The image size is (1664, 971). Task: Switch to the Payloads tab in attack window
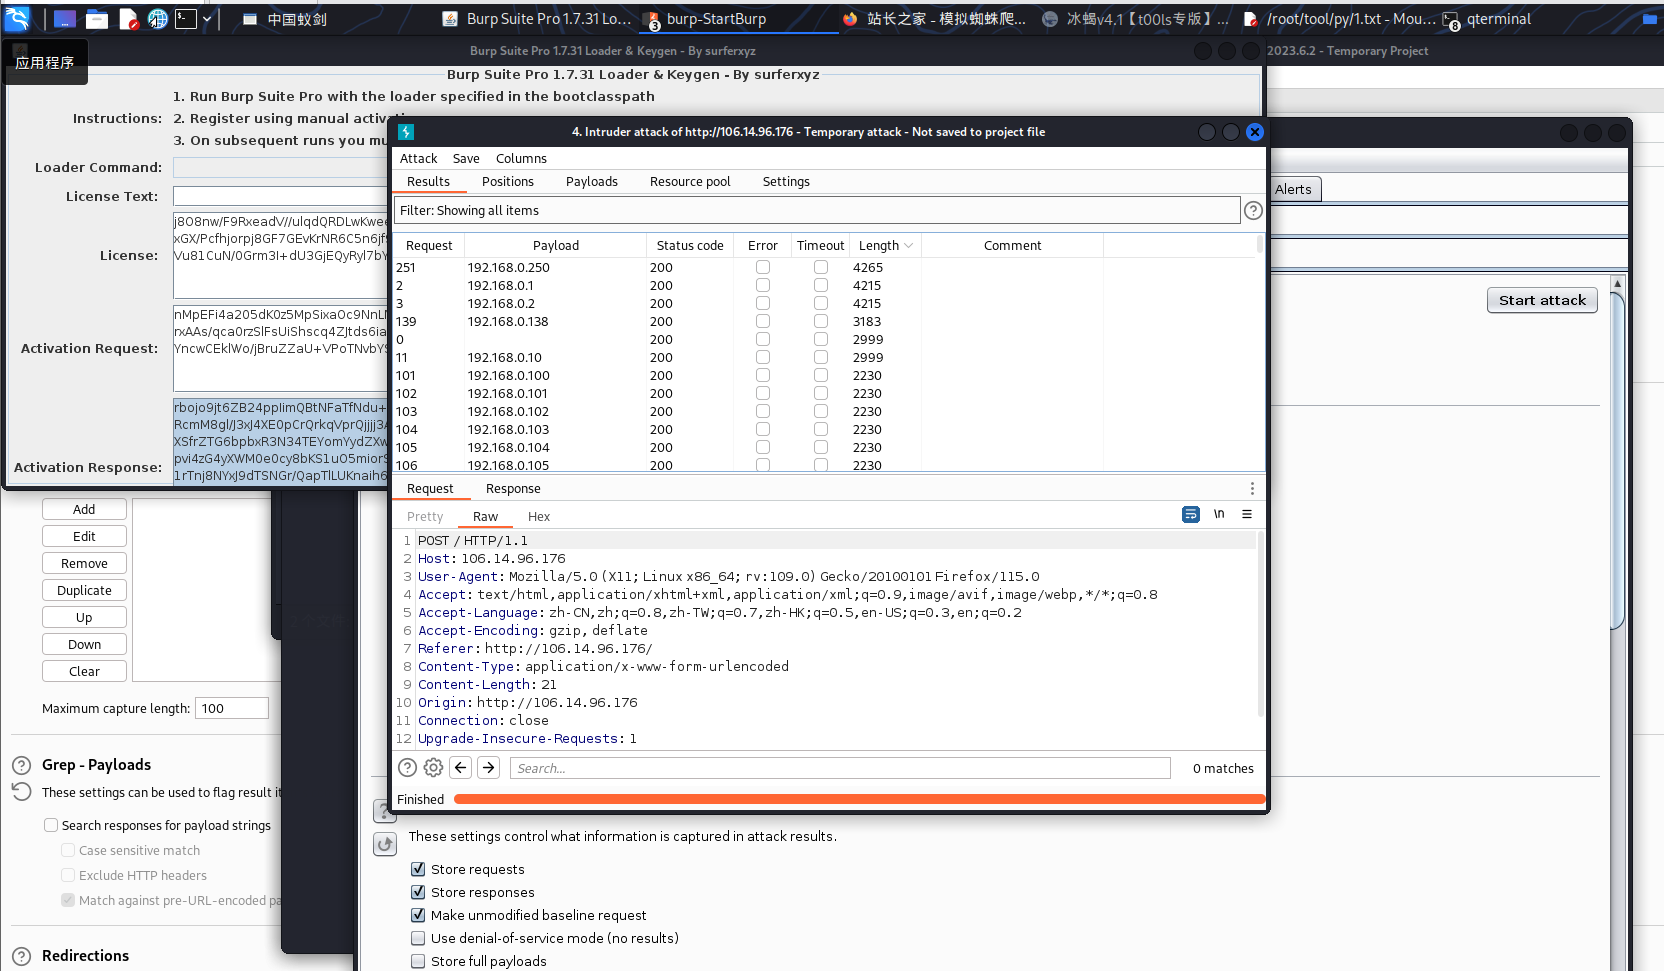(592, 181)
